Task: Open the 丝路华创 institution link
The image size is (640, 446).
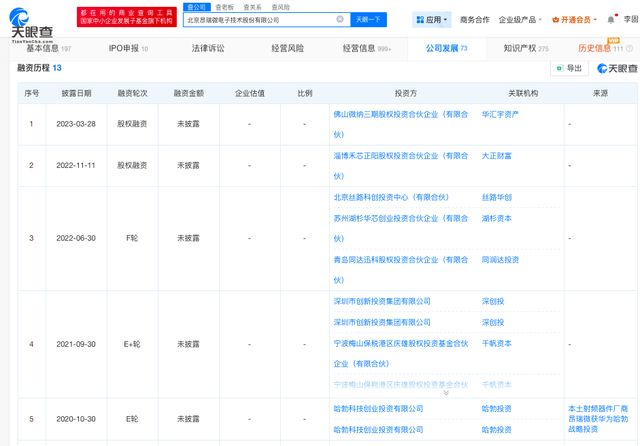Action: (x=497, y=197)
